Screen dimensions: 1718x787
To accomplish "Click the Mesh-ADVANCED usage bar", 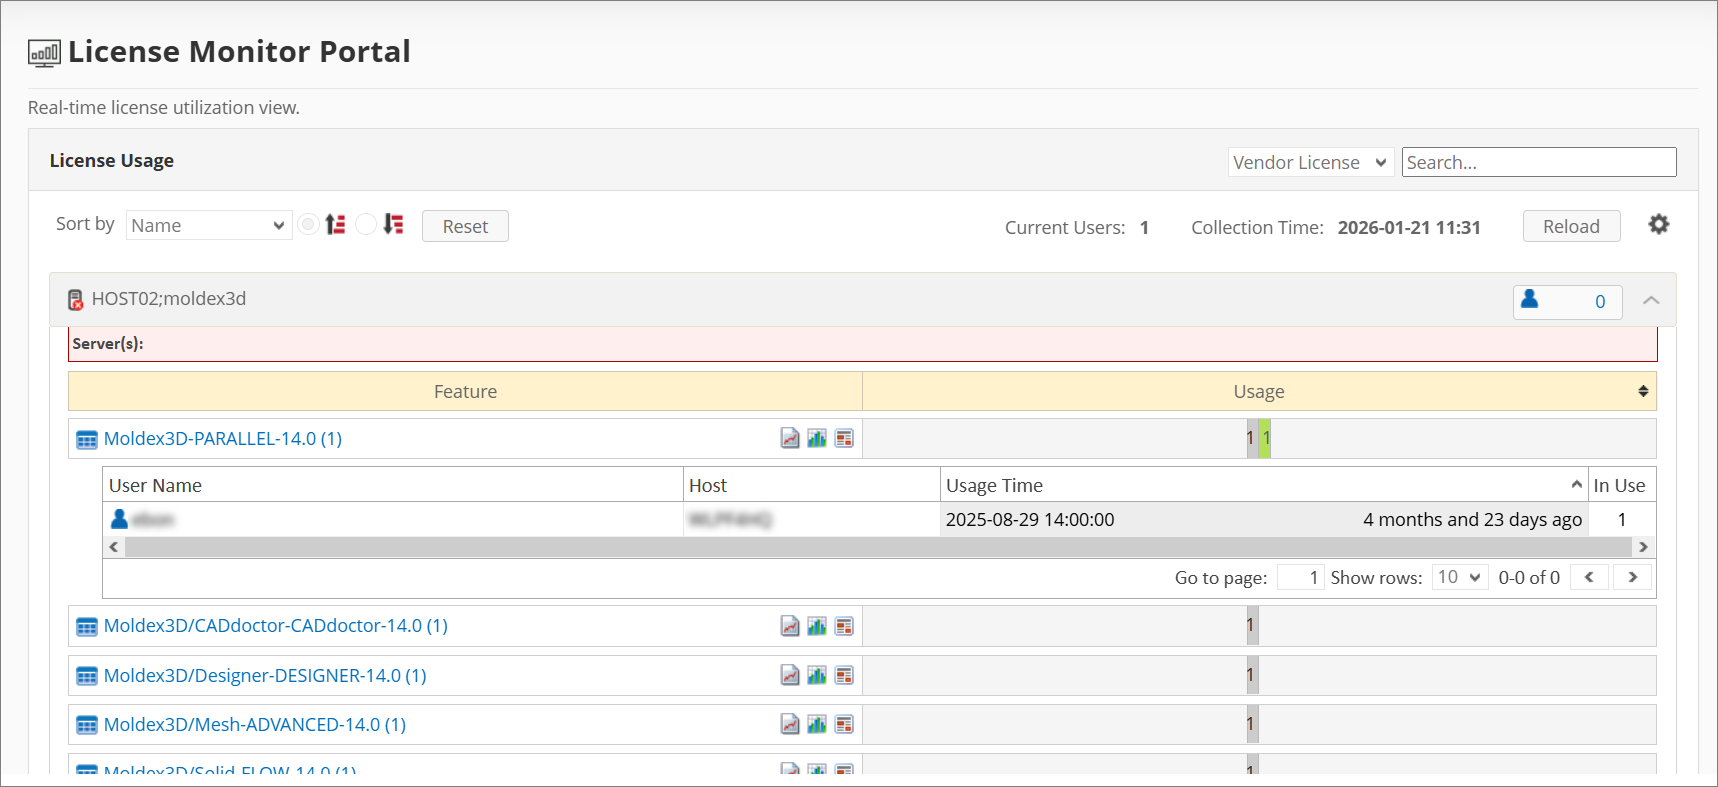I will click(1252, 724).
